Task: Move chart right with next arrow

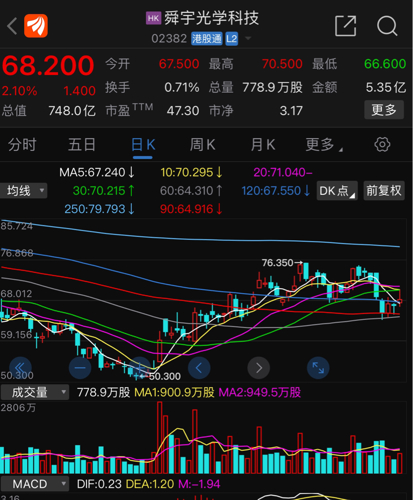Action: point(259,368)
